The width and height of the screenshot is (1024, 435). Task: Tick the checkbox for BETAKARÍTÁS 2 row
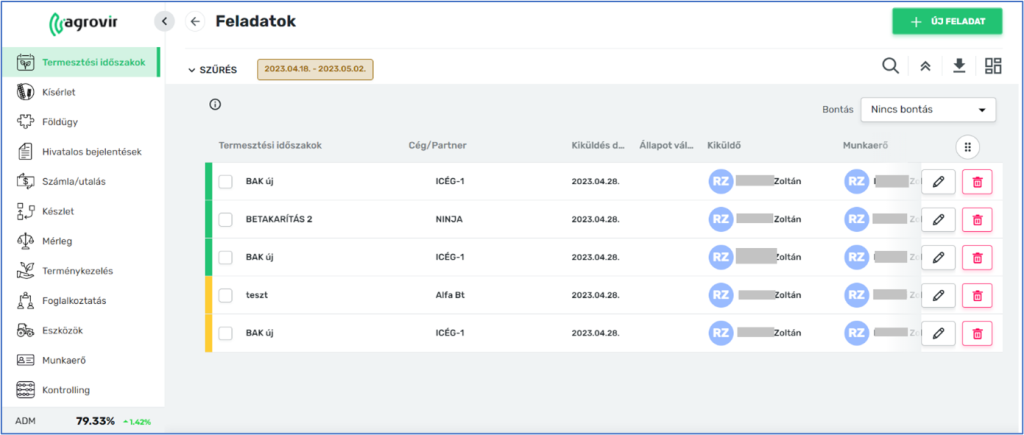pos(225,220)
